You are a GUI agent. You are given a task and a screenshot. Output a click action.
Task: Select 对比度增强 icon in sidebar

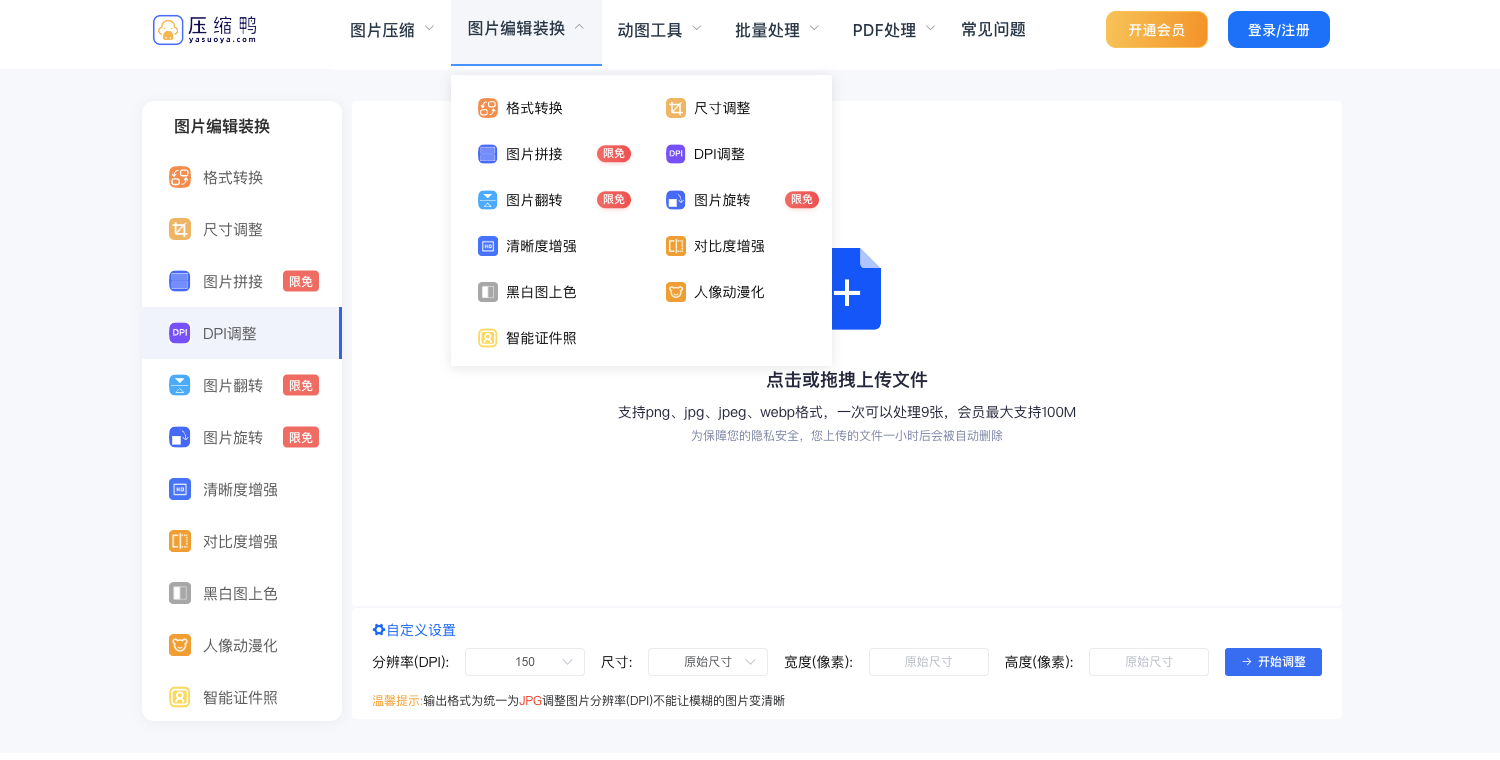click(x=180, y=541)
